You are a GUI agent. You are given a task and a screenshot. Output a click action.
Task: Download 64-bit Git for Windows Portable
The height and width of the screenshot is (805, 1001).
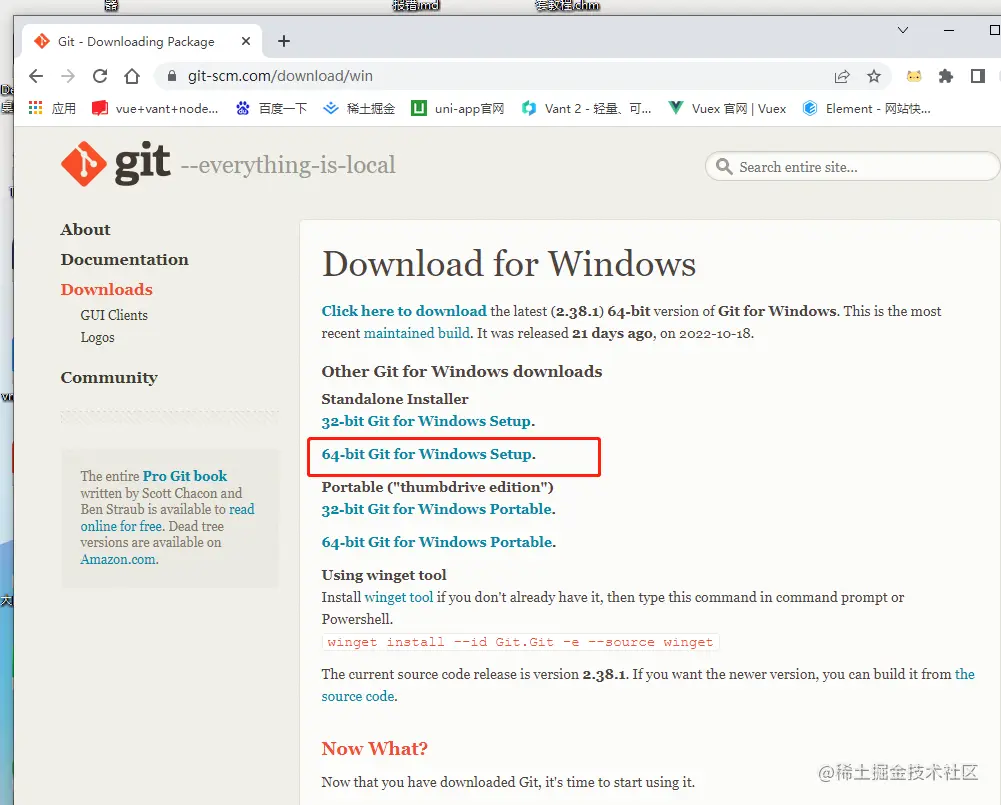point(437,542)
